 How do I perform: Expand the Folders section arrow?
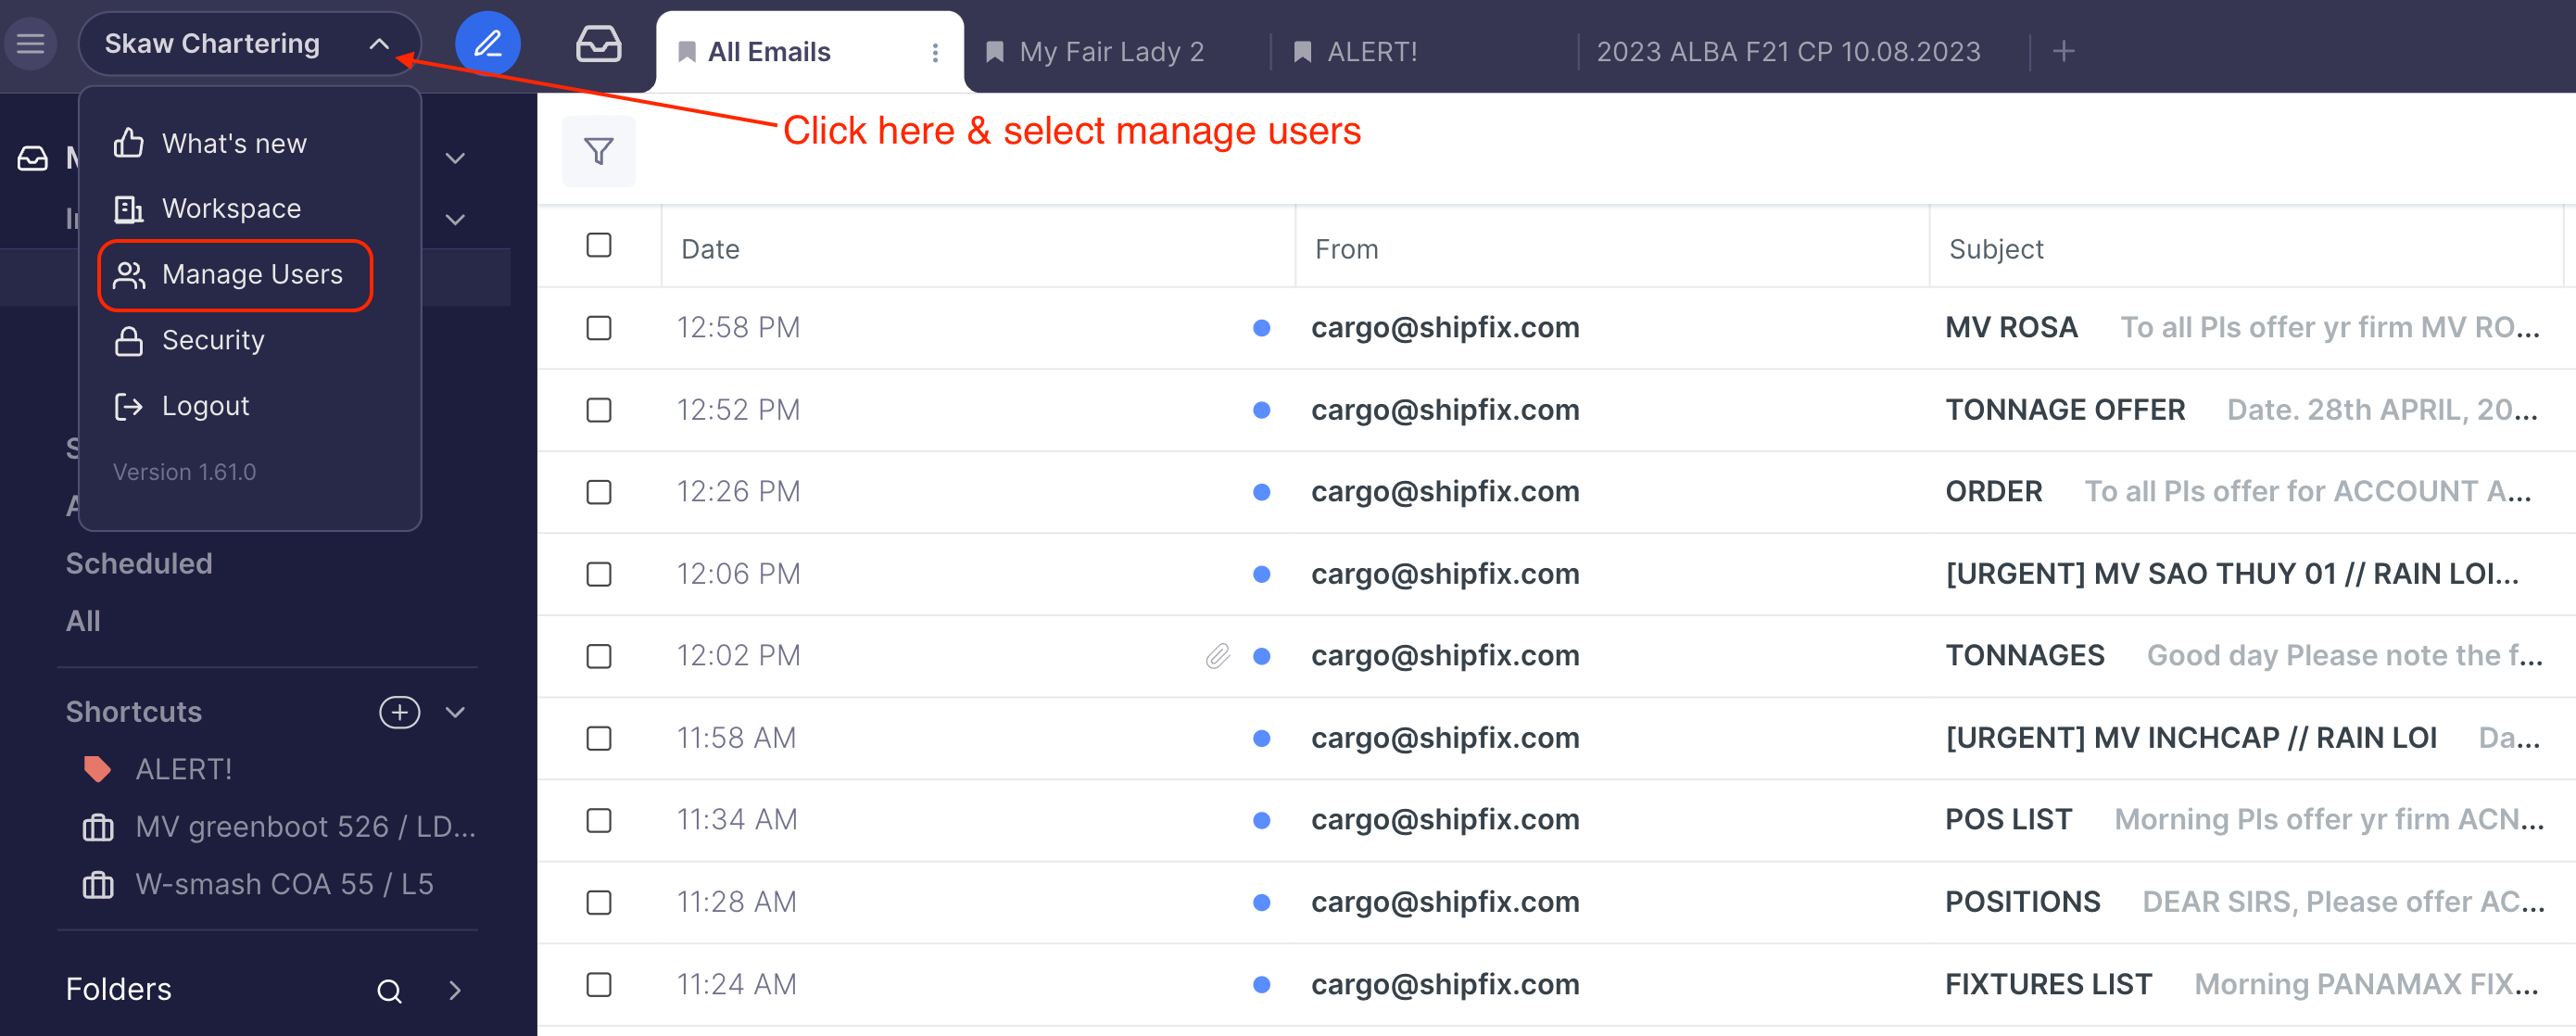[x=455, y=990]
